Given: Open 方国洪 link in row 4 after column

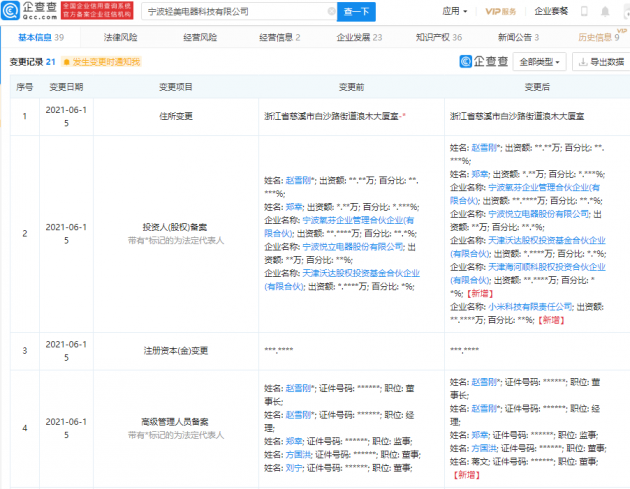Looking at the screenshot, I should pos(484,448).
